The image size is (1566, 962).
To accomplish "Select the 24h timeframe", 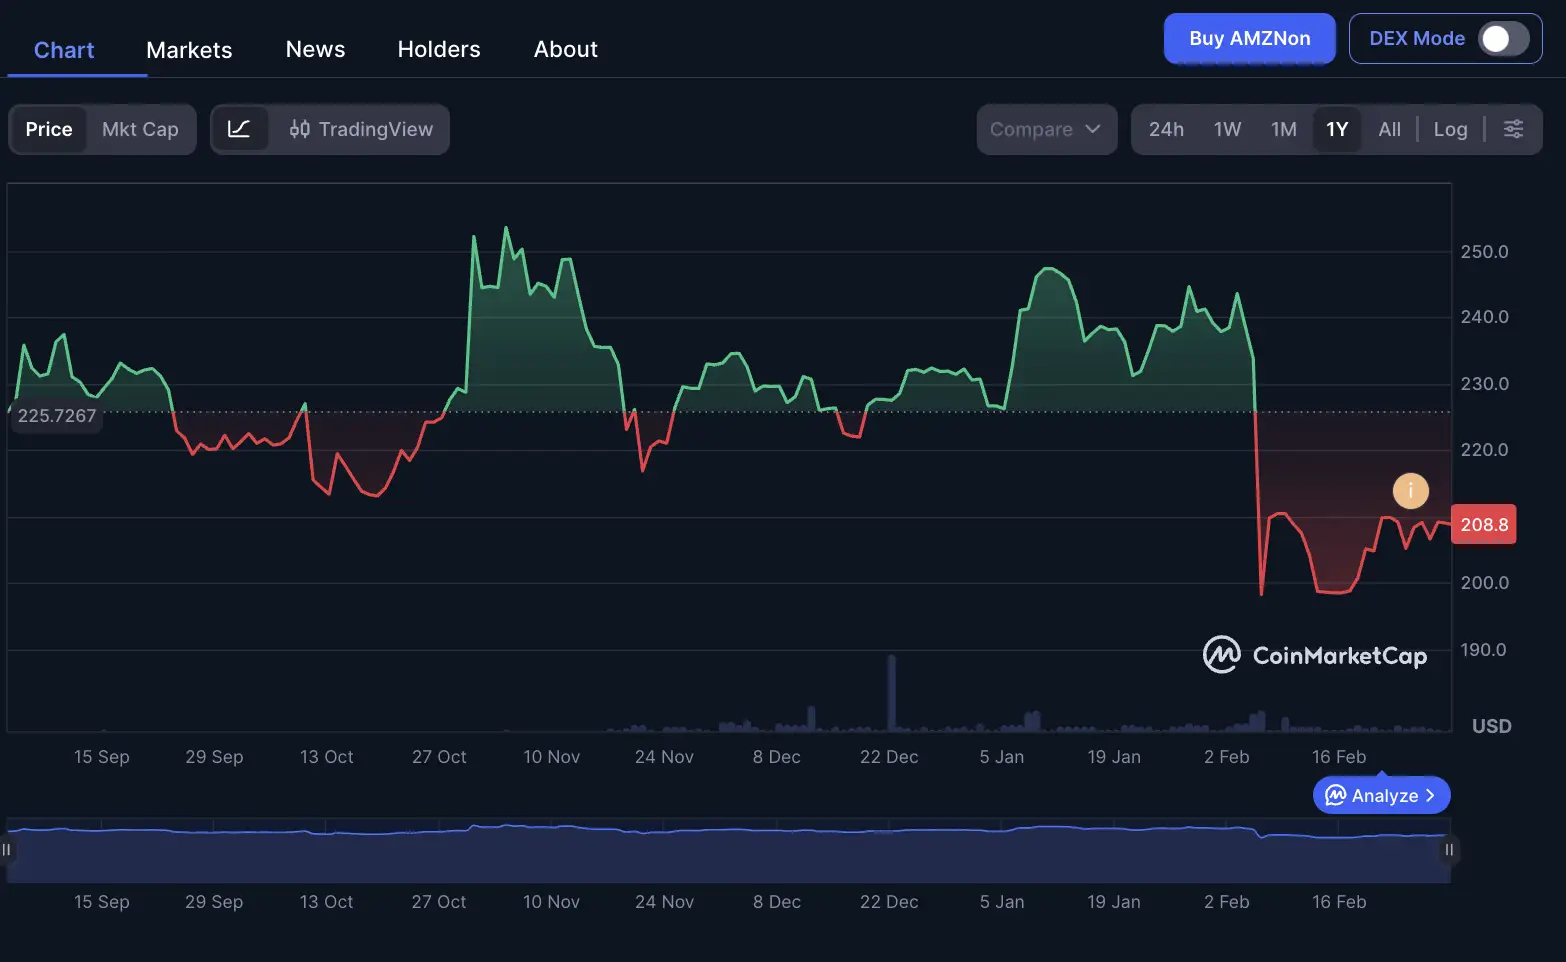I will (x=1166, y=129).
